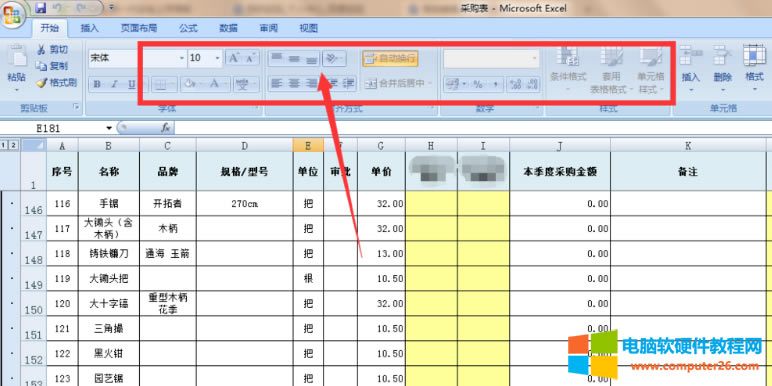Open the arrow below Paste (粘贴)

[17, 90]
